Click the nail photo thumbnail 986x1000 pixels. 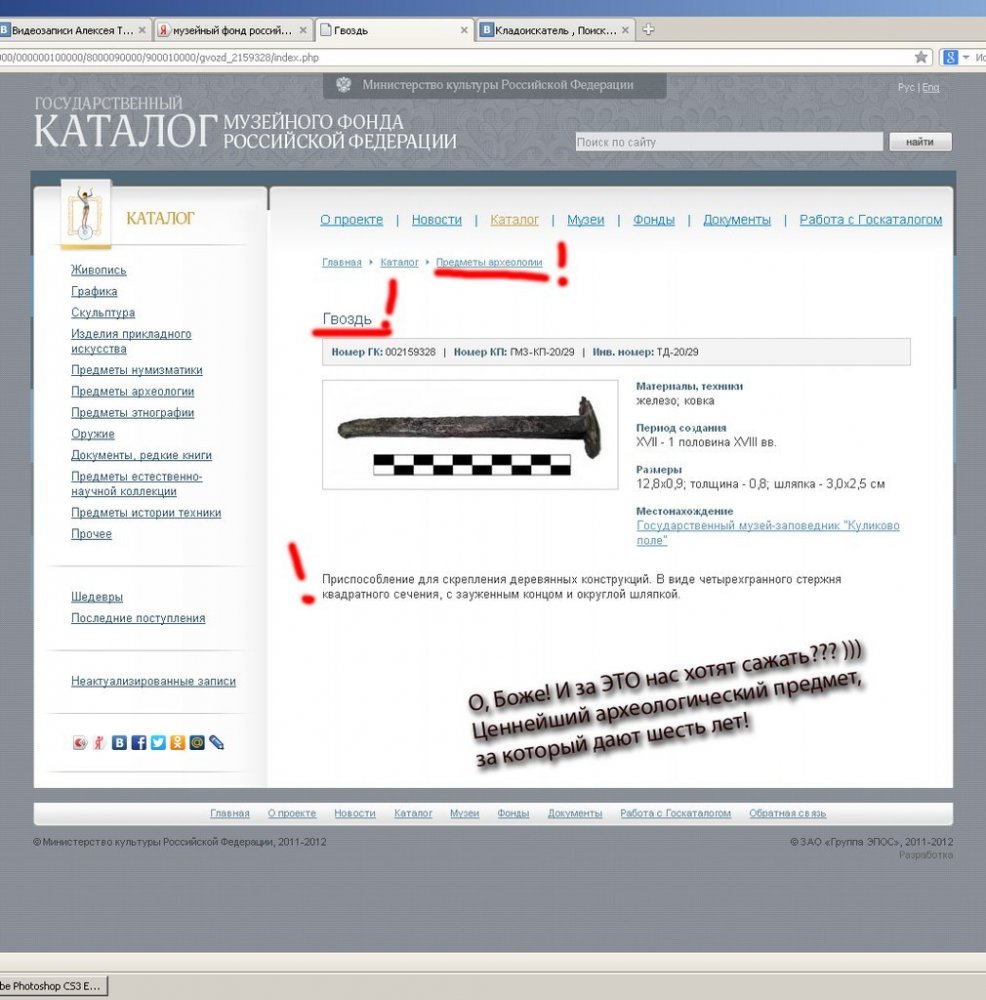470,435
